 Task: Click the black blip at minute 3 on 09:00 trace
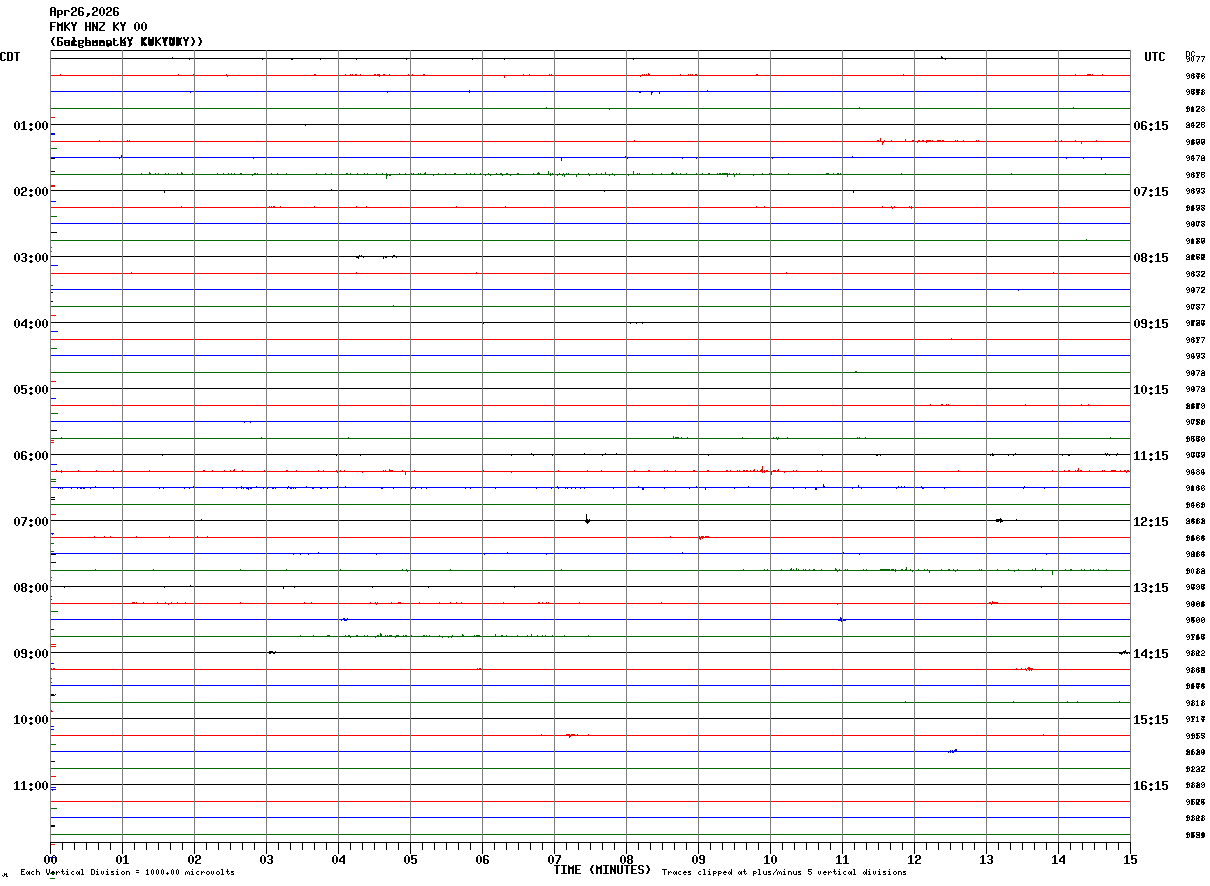coord(271,652)
